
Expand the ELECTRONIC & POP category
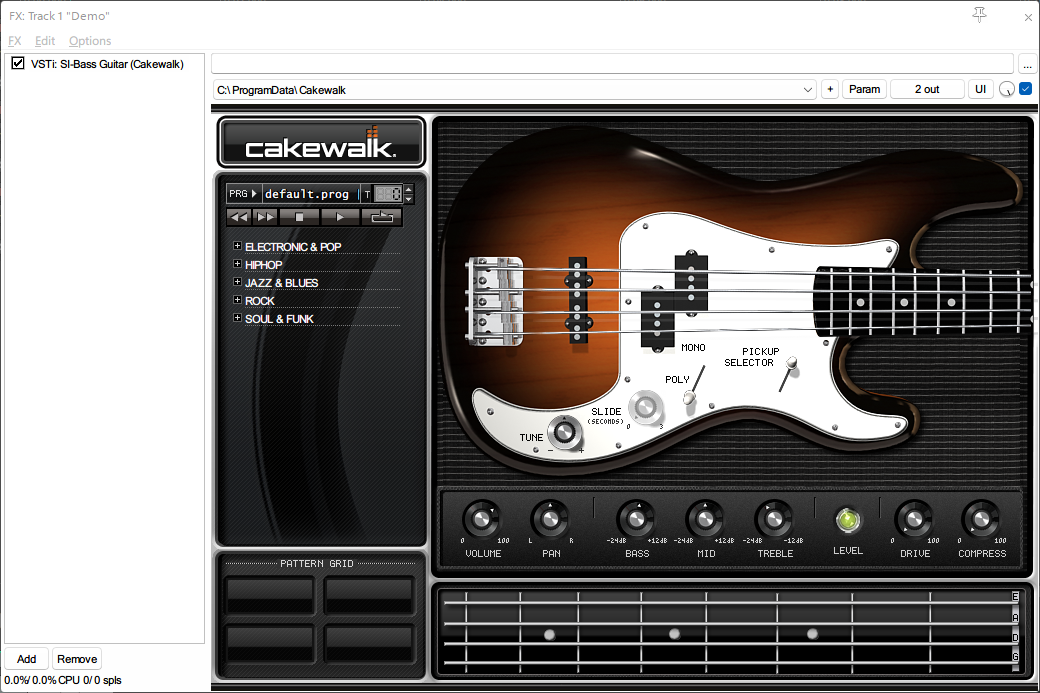(x=237, y=246)
